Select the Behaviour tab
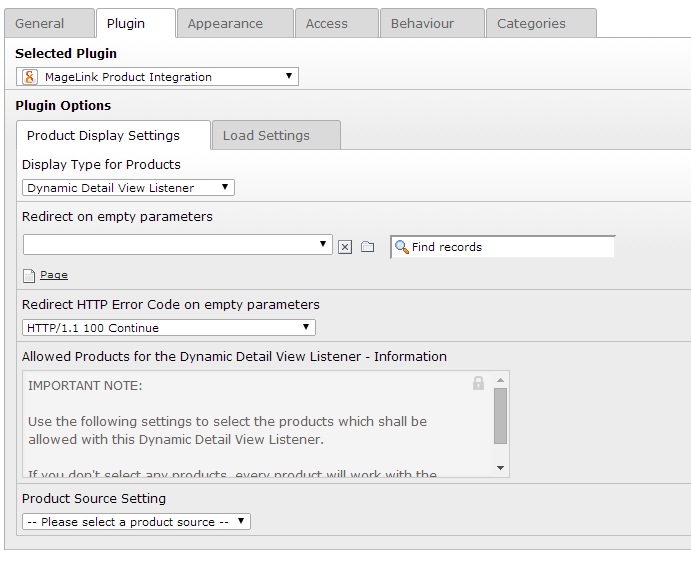Viewport: 691px width, 561px height. point(422,23)
